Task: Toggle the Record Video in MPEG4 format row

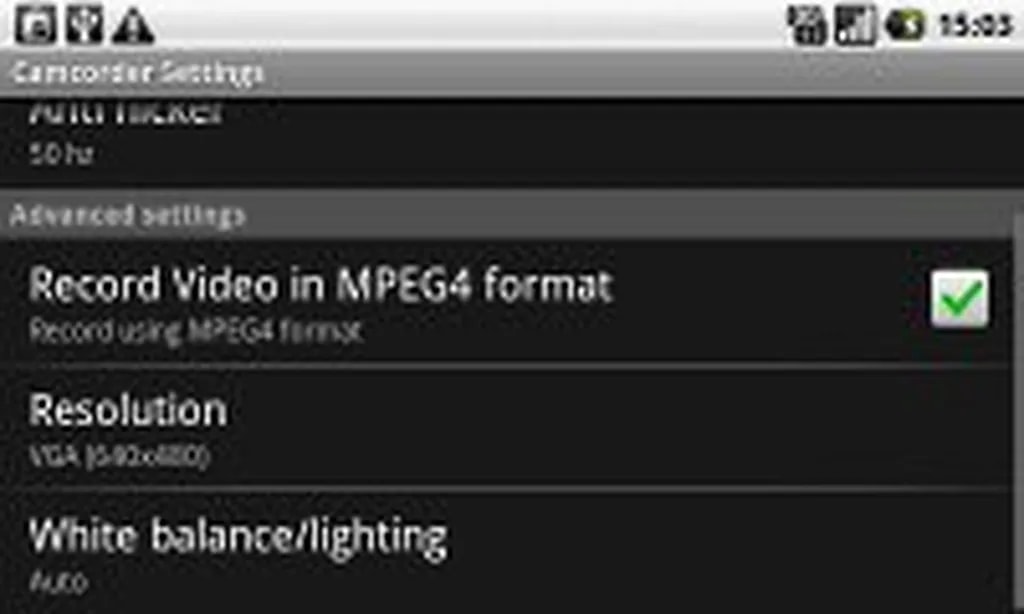Action: coord(506,303)
